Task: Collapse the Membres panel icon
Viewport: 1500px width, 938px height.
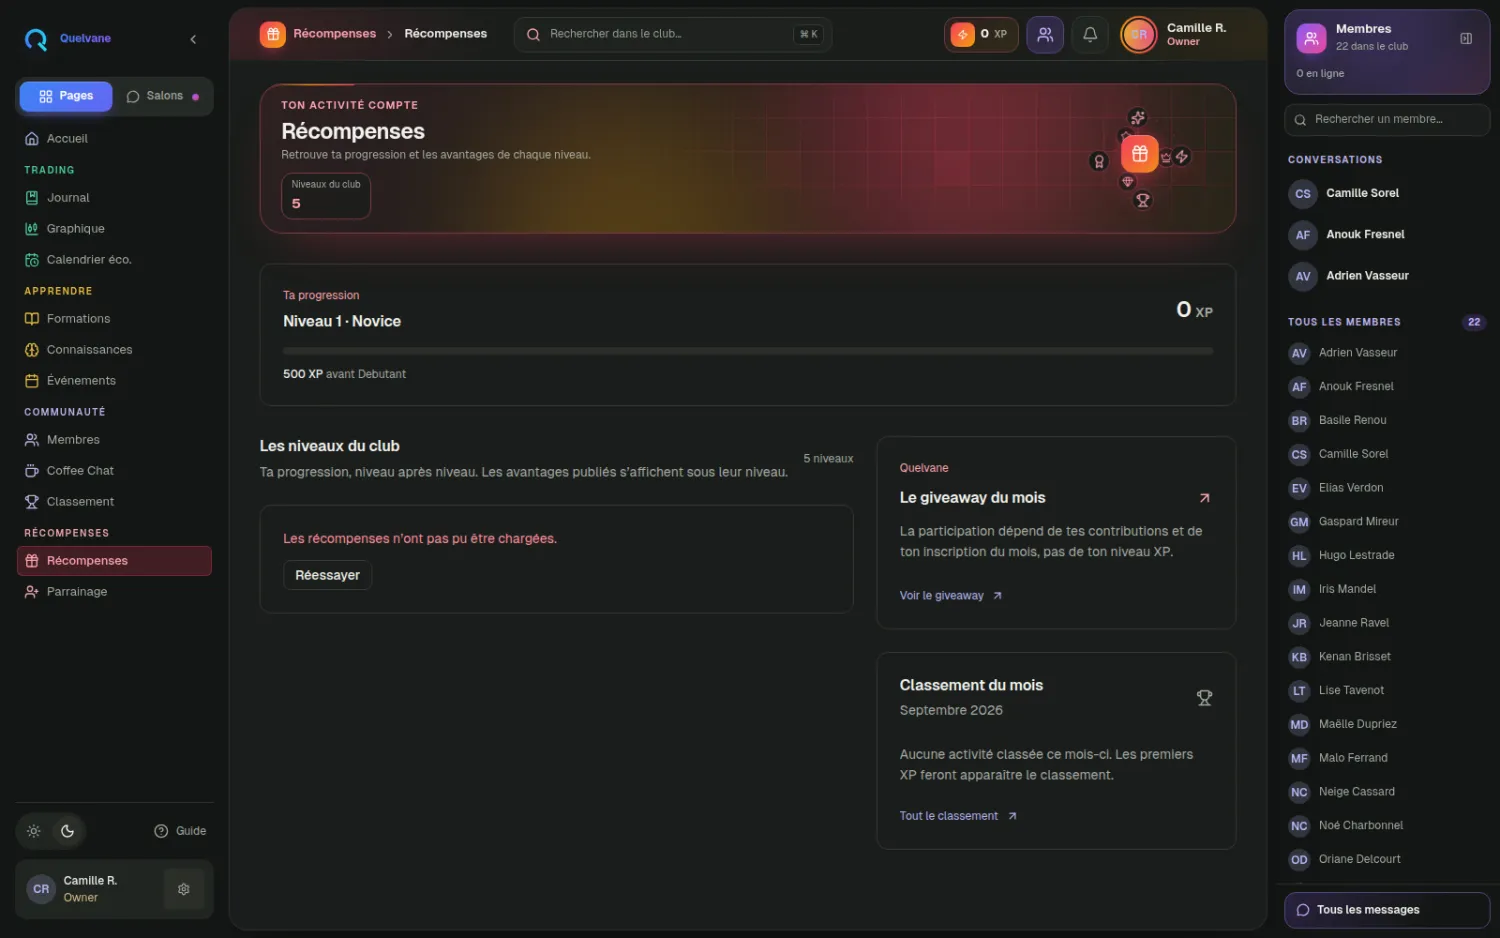Action: coord(1466,38)
